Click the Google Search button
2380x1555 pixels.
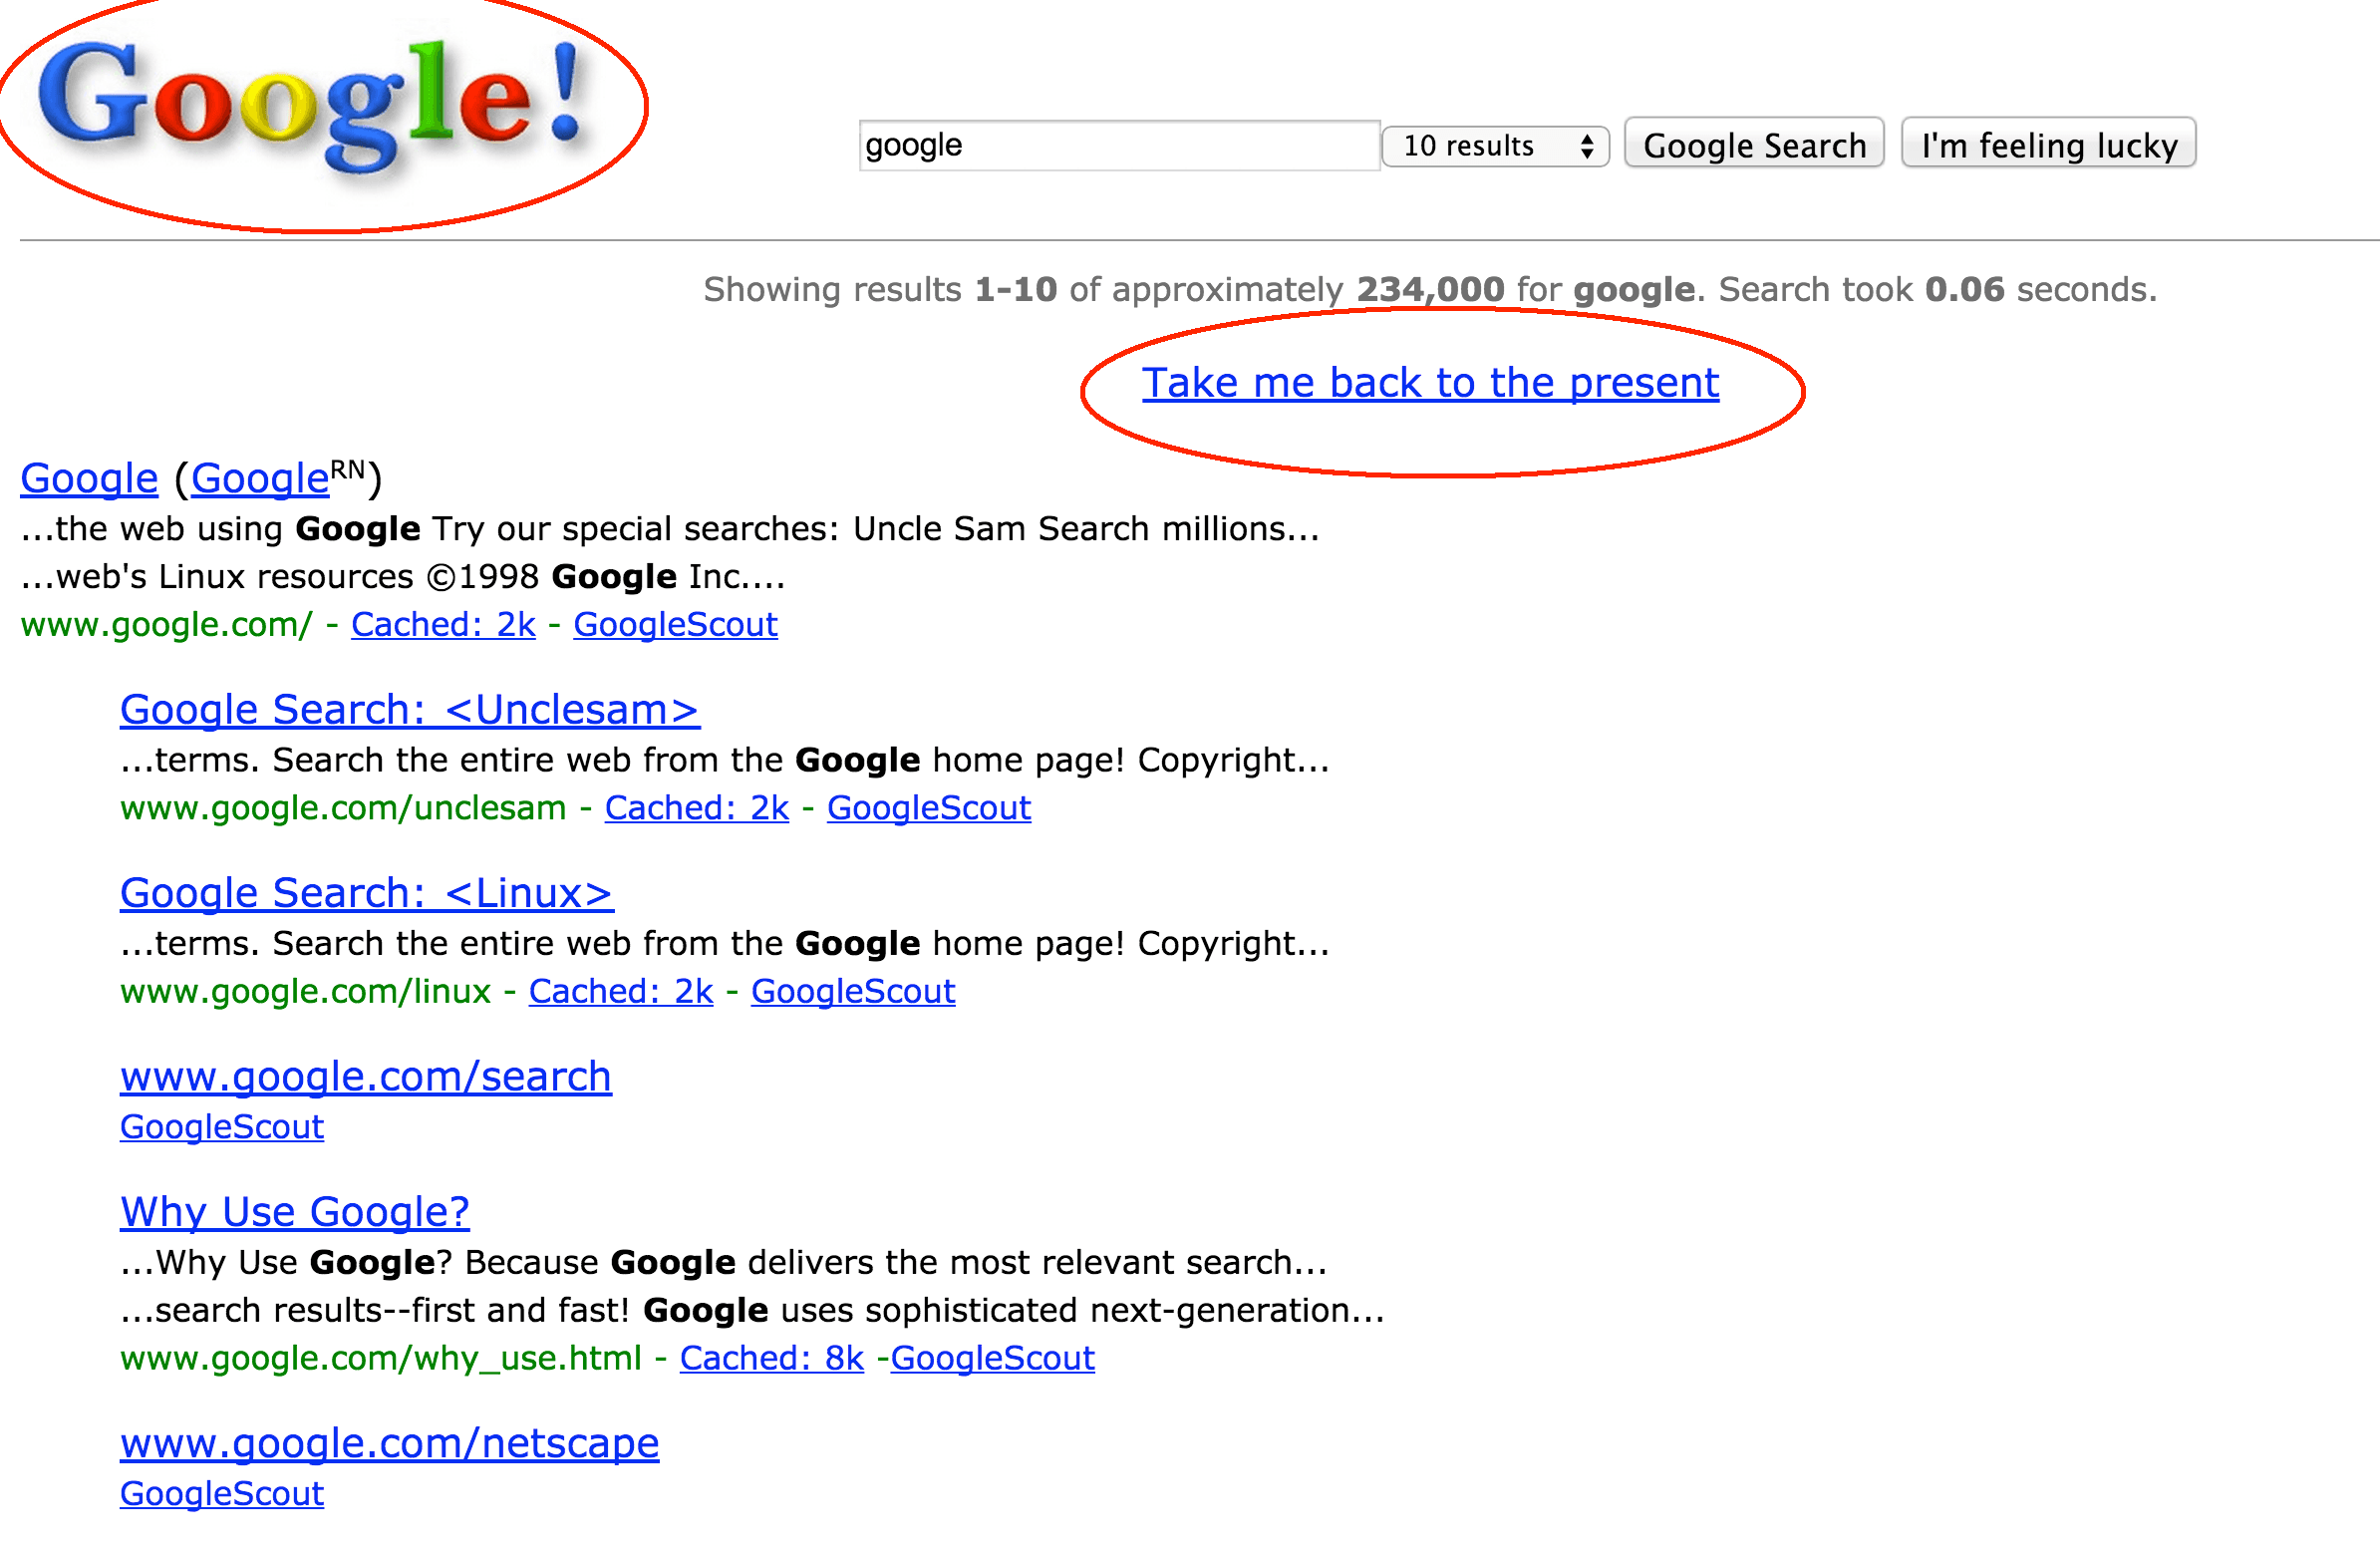coord(1753,144)
